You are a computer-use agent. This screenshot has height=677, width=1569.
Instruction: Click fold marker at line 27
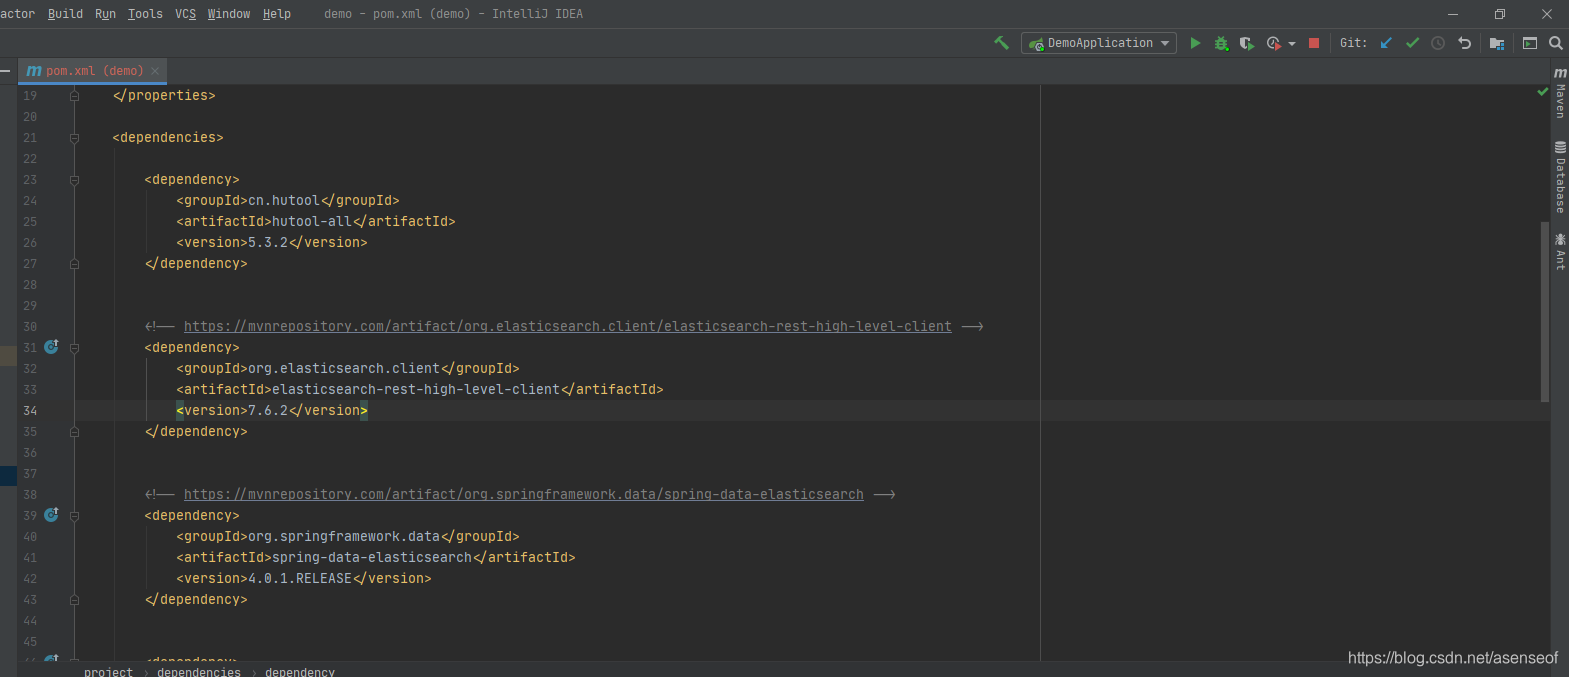point(74,264)
